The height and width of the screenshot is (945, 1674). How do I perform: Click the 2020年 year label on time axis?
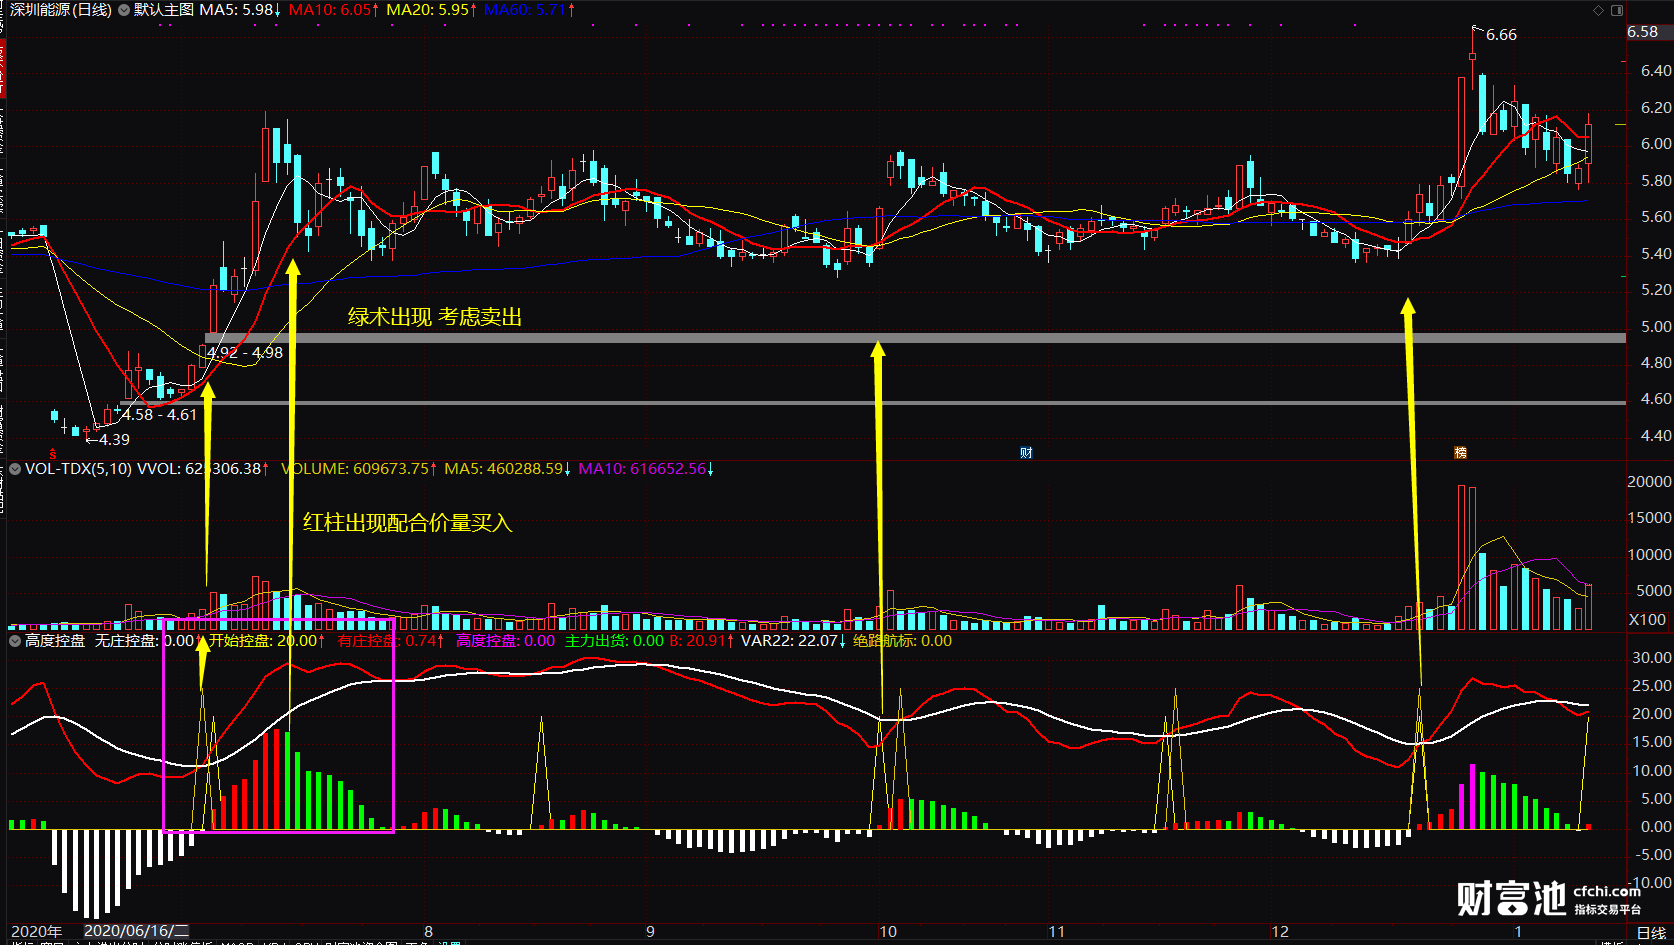pos(37,931)
